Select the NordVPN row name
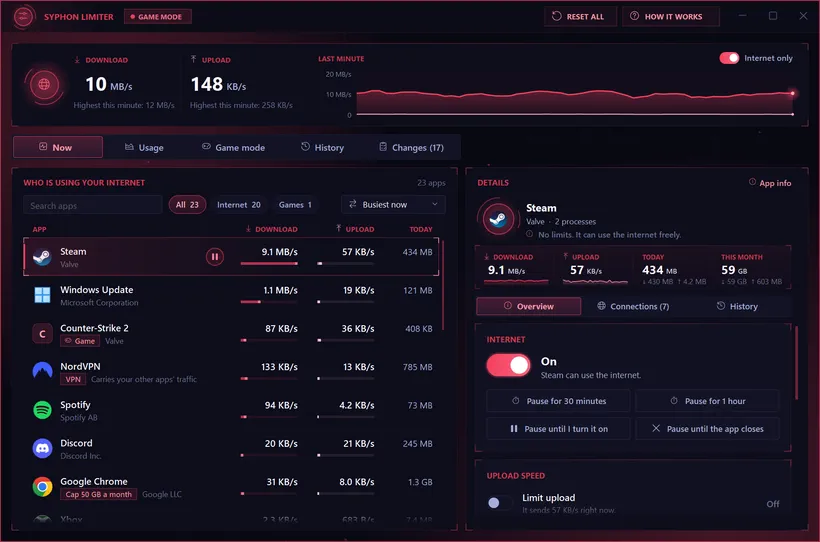 click(x=80, y=366)
